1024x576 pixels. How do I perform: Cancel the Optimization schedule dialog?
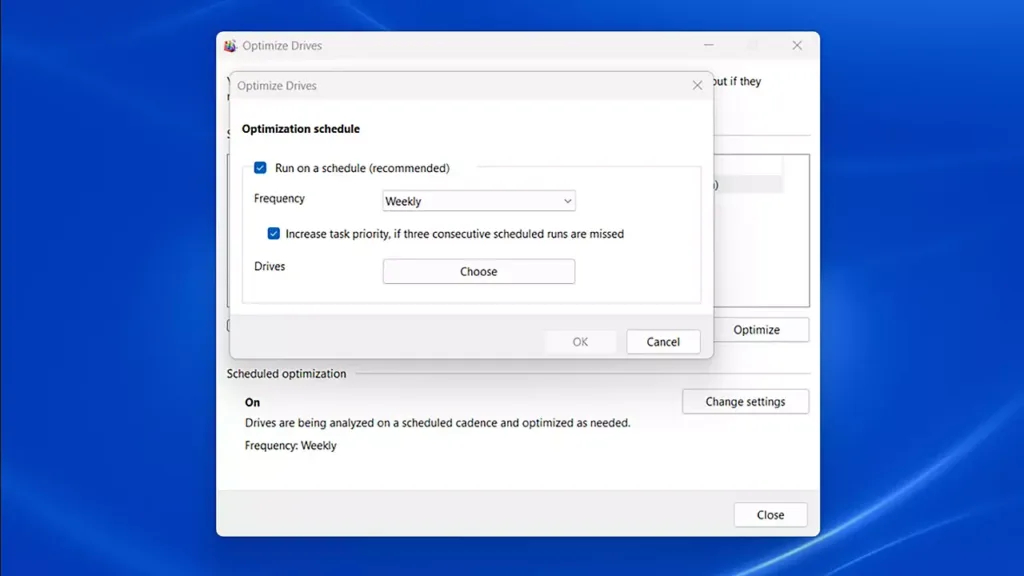click(x=663, y=342)
